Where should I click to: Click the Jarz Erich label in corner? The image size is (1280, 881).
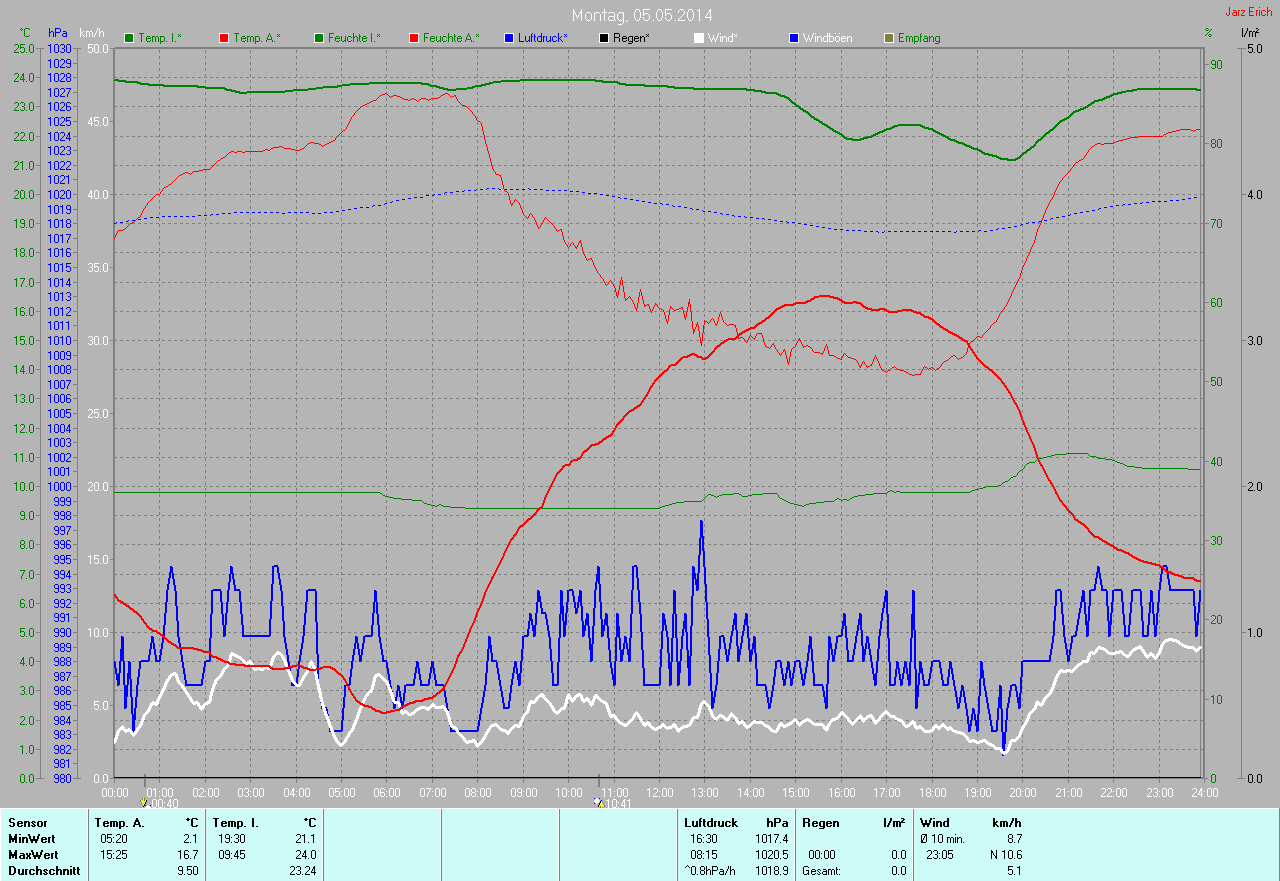coord(1248,12)
